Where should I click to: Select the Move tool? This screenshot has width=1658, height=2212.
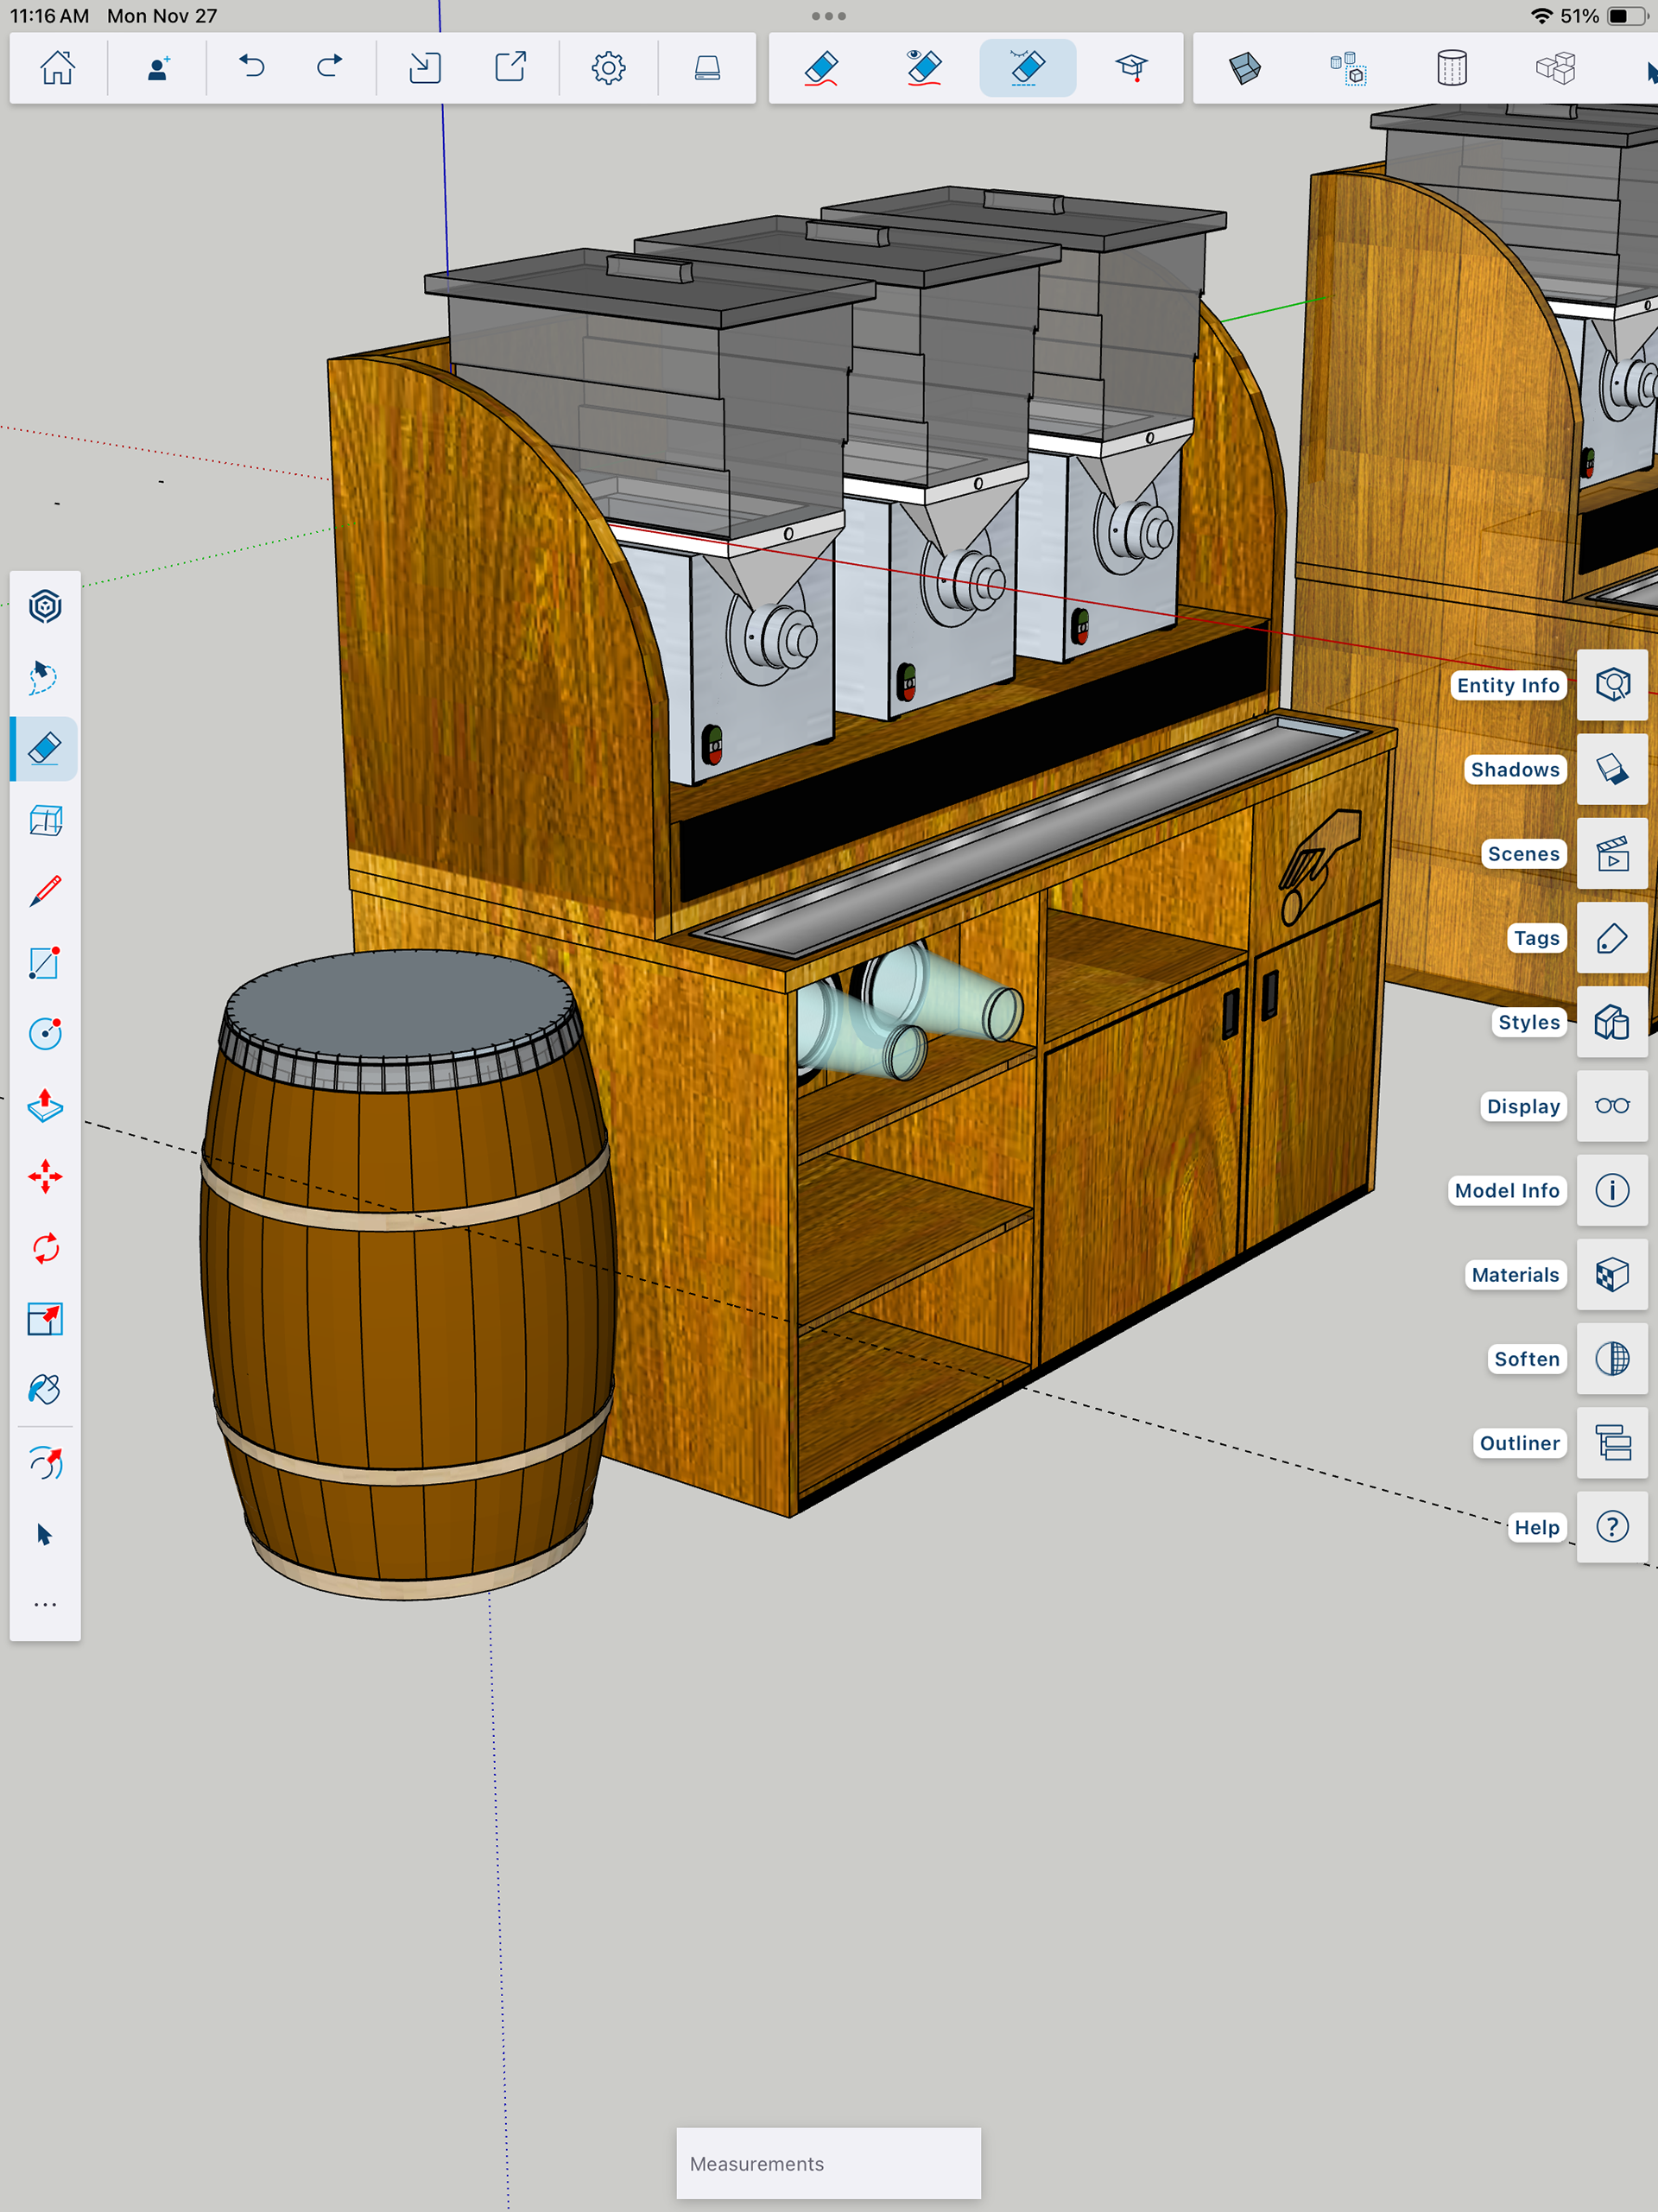coord(45,1177)
